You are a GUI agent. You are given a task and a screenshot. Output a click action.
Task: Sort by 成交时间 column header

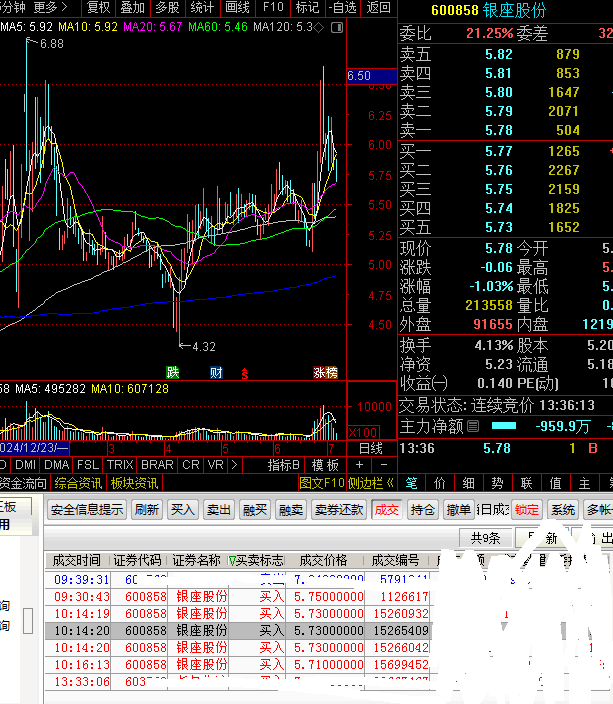76,560
